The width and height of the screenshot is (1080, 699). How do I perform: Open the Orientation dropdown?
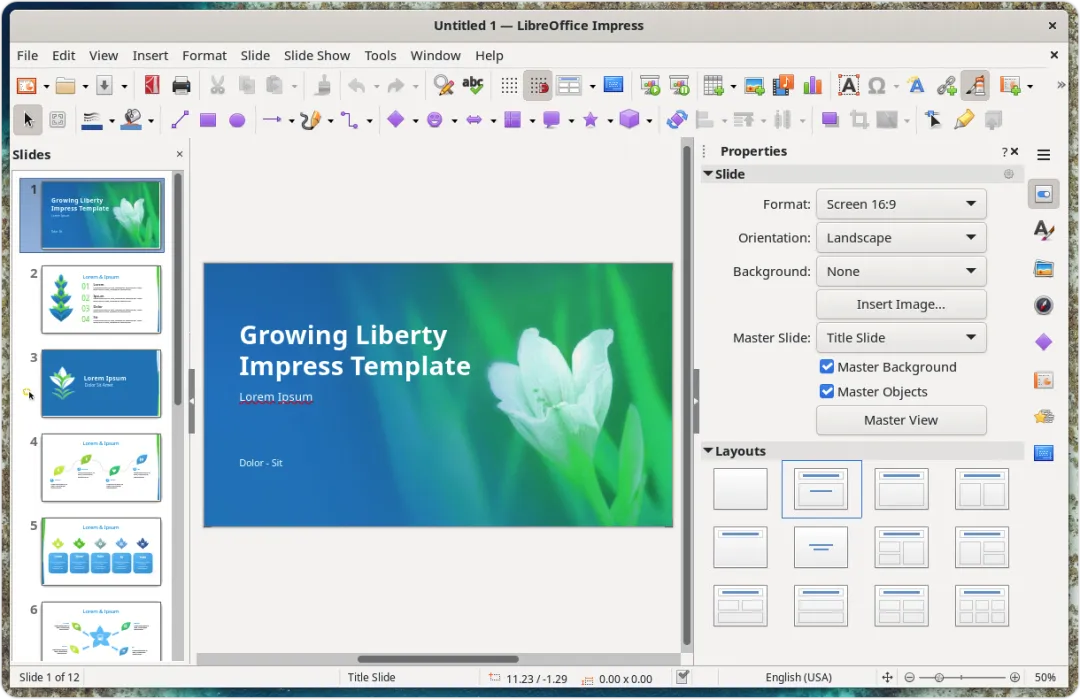[901, 238]
